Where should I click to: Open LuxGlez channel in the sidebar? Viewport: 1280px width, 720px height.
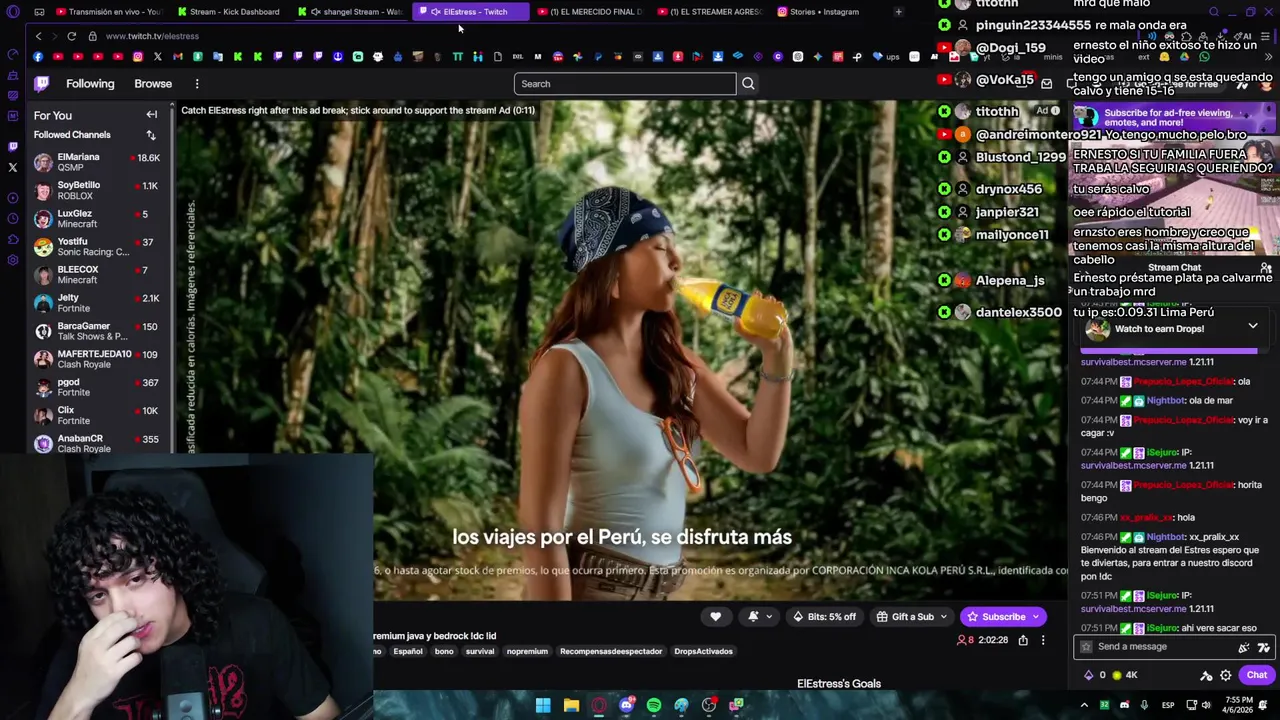[x=97, y=218]
